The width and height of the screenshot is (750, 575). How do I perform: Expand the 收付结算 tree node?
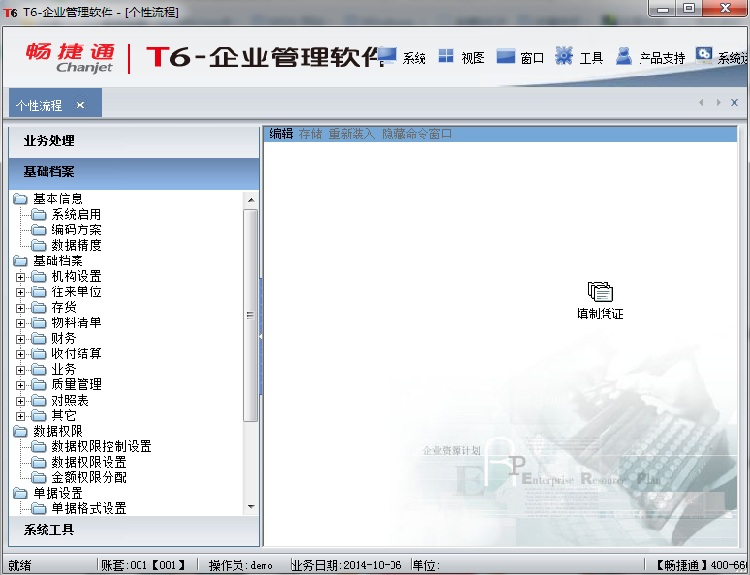click(20, 354)
